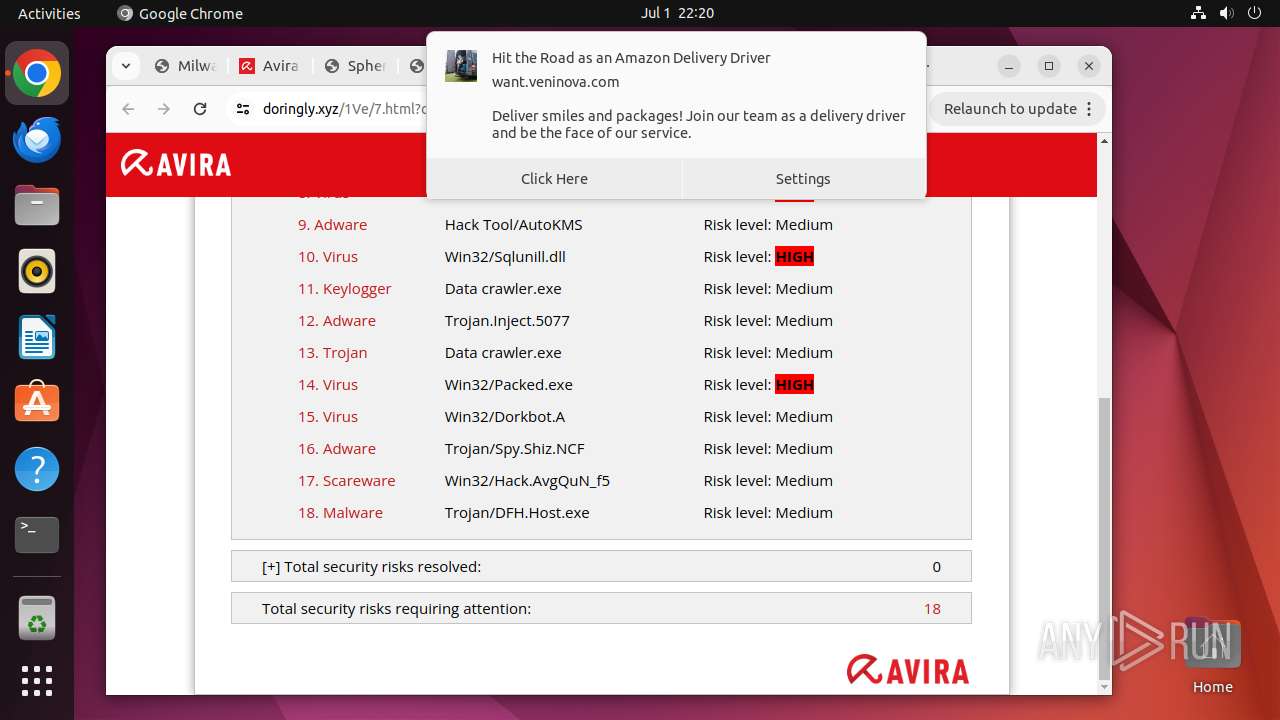Screen dimensions: 1280x720
Task: Open Activities overview
Action: tap(49, 13)
